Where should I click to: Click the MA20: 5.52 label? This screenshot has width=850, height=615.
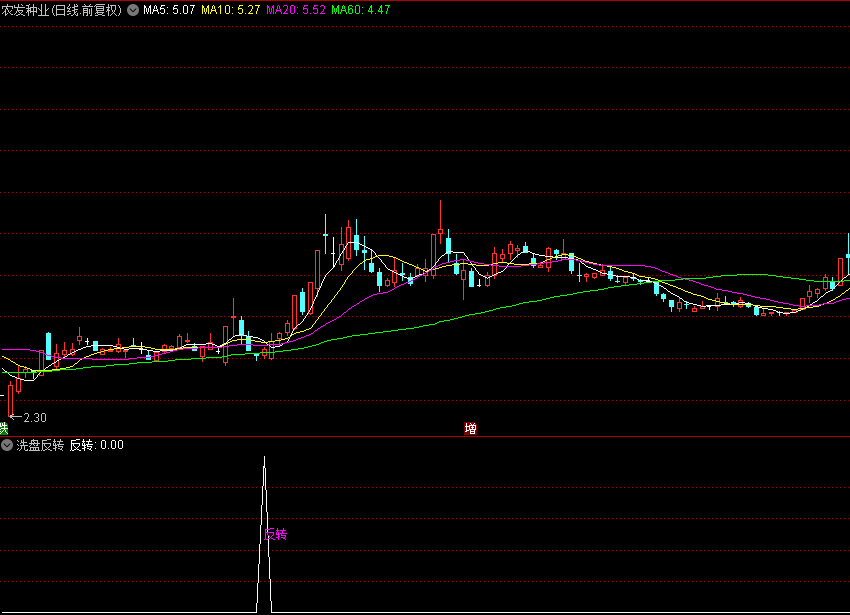coord(295,10)
